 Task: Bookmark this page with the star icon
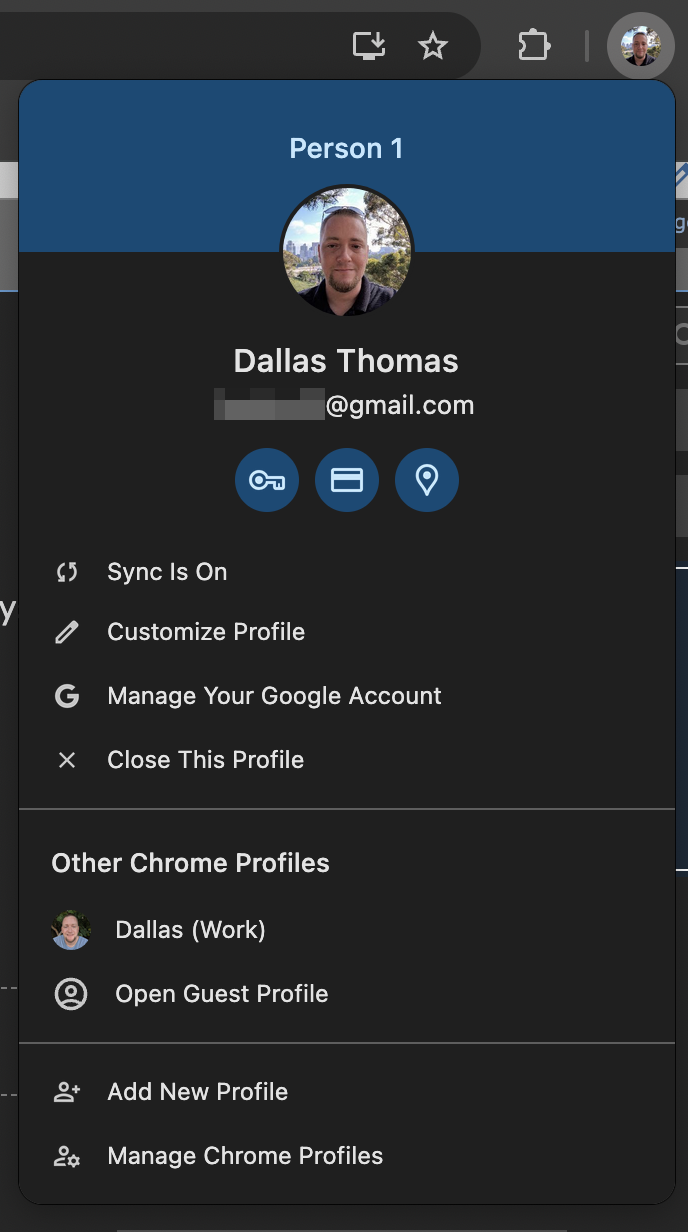point(432,46)
